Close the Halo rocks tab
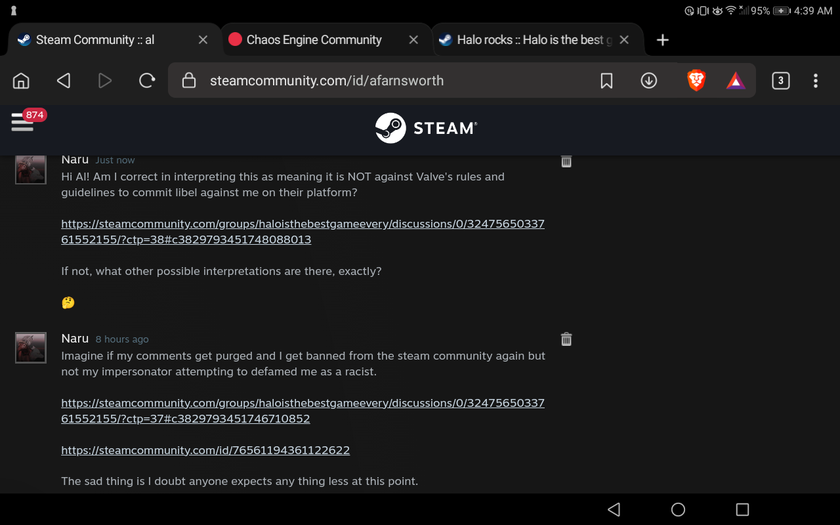 tap(624, 40)
